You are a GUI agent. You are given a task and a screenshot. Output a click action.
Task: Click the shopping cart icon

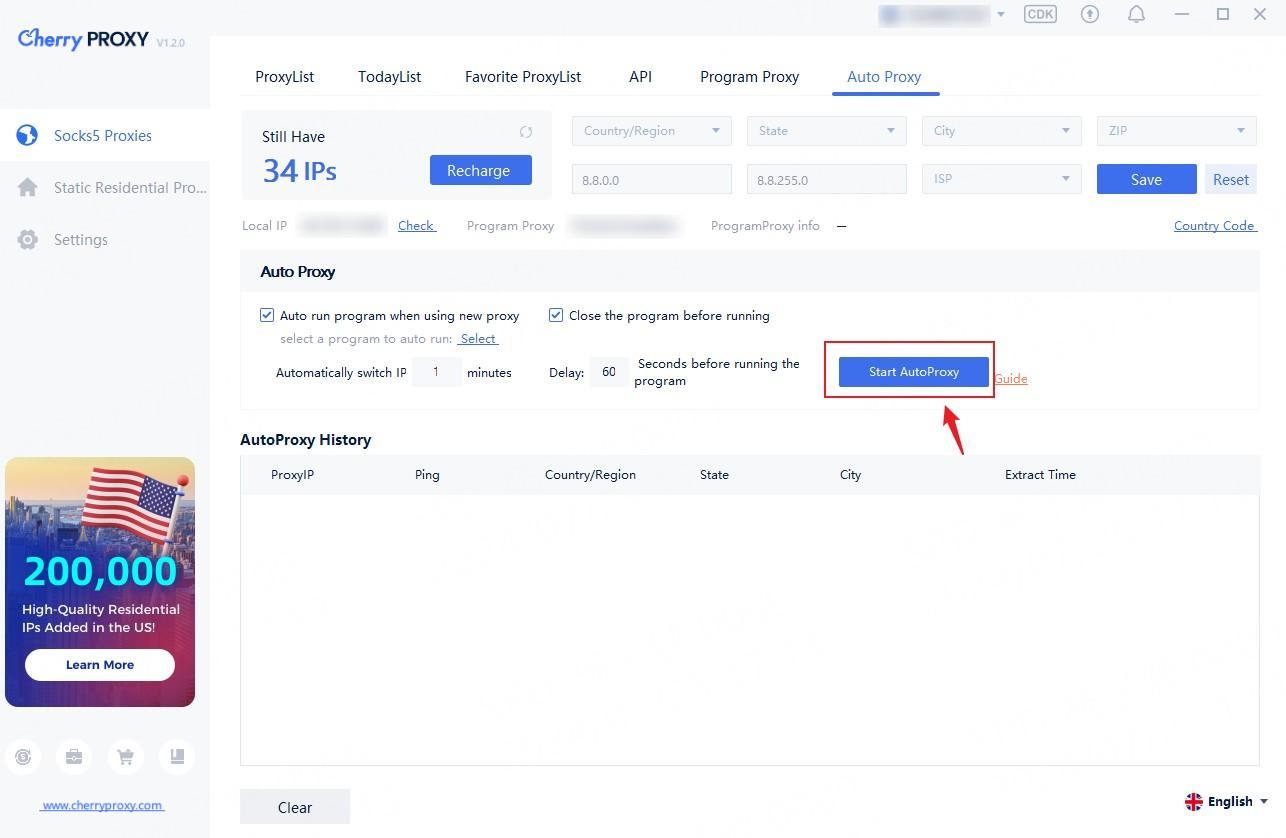[x=126, y=757]
